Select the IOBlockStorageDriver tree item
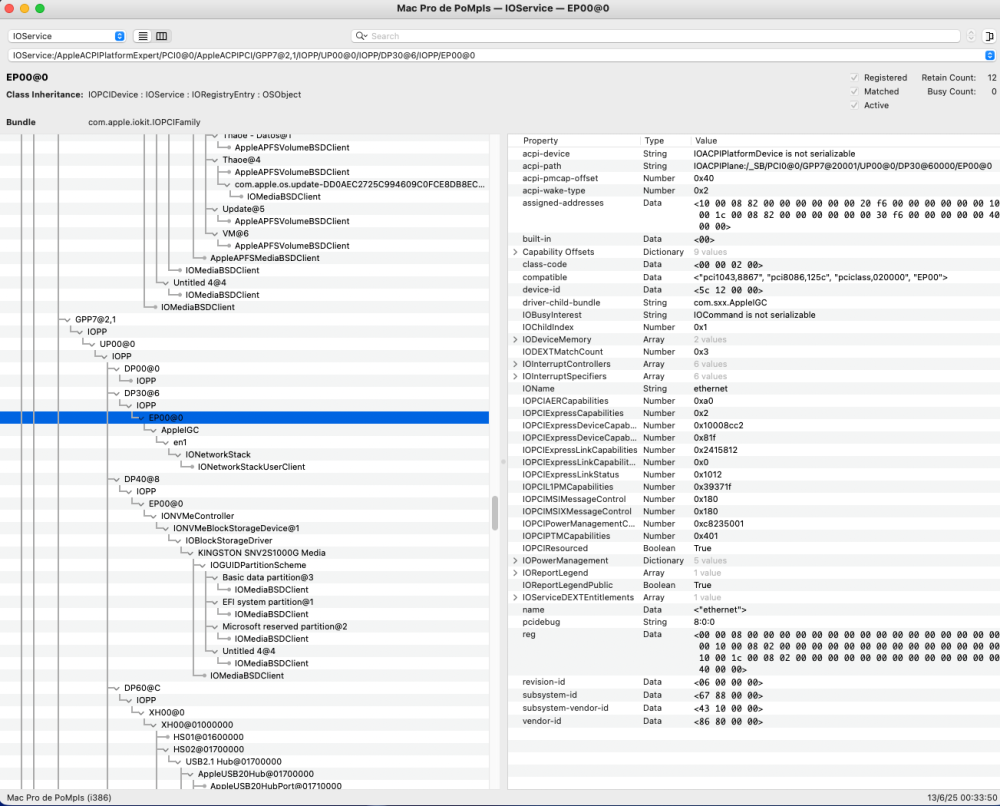The height and width of the screenshot is (806, 1000). click(x=228, y=541)
